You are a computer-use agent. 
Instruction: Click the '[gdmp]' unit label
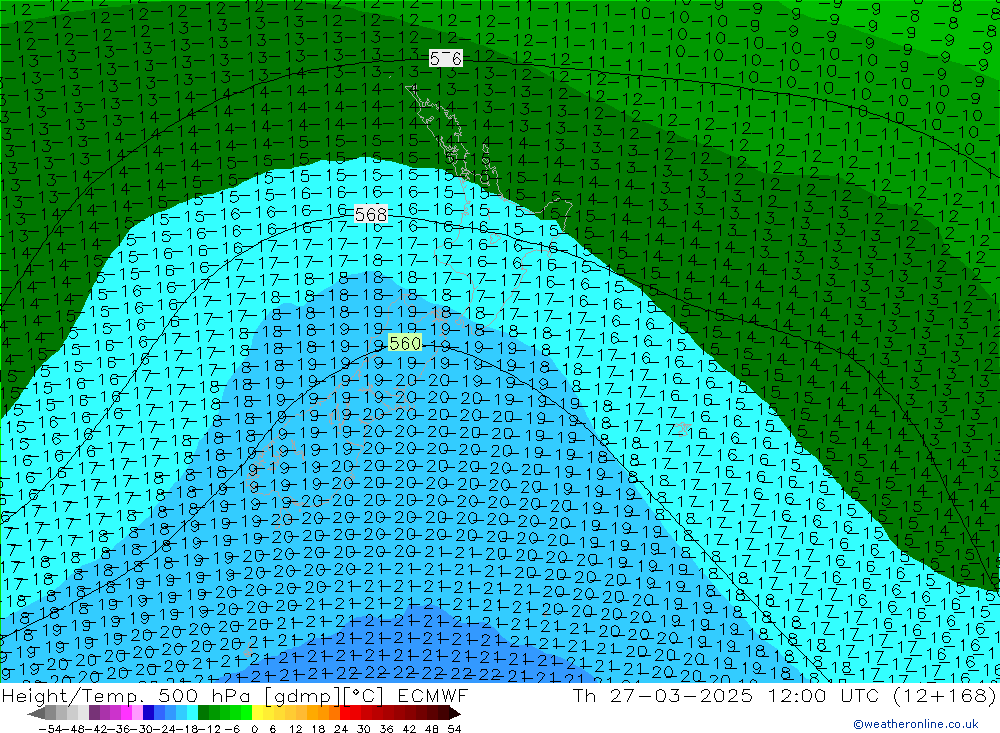click(x=301, y=696)
